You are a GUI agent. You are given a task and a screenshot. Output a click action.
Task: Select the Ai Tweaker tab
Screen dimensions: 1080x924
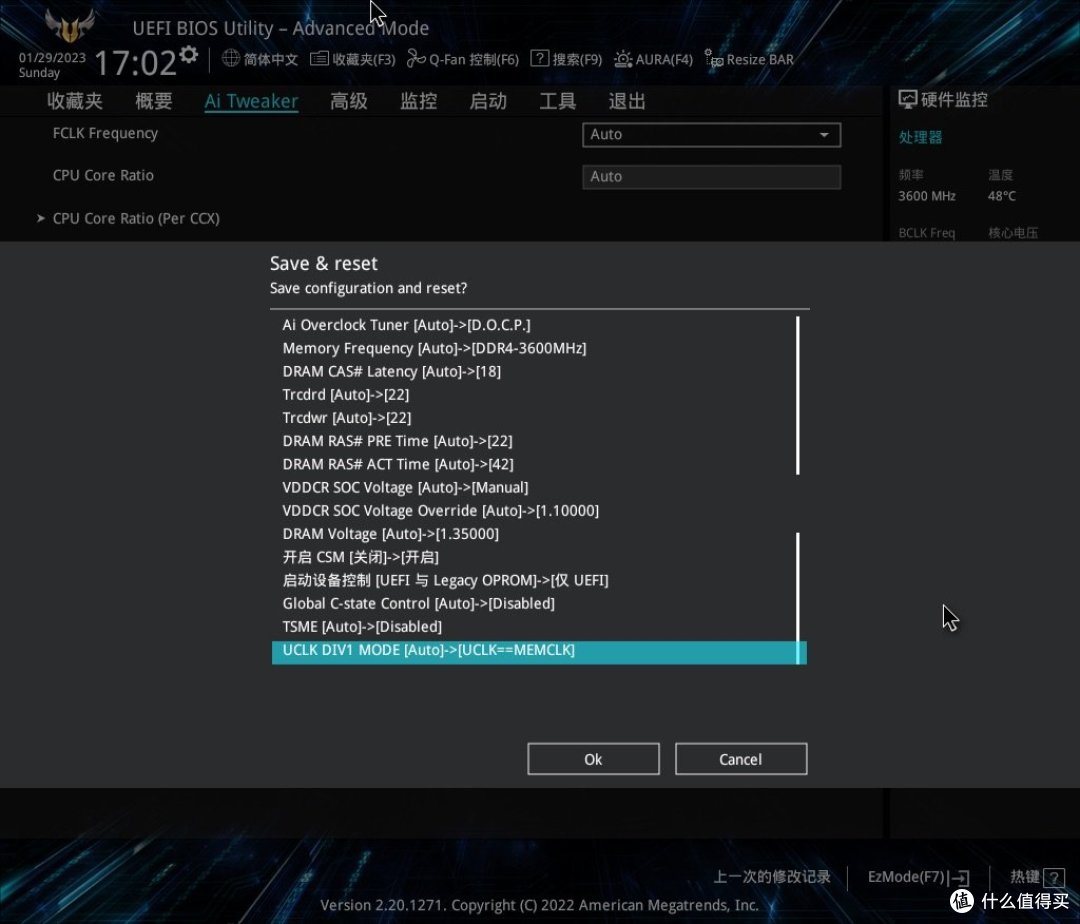(x=251, y=101)
